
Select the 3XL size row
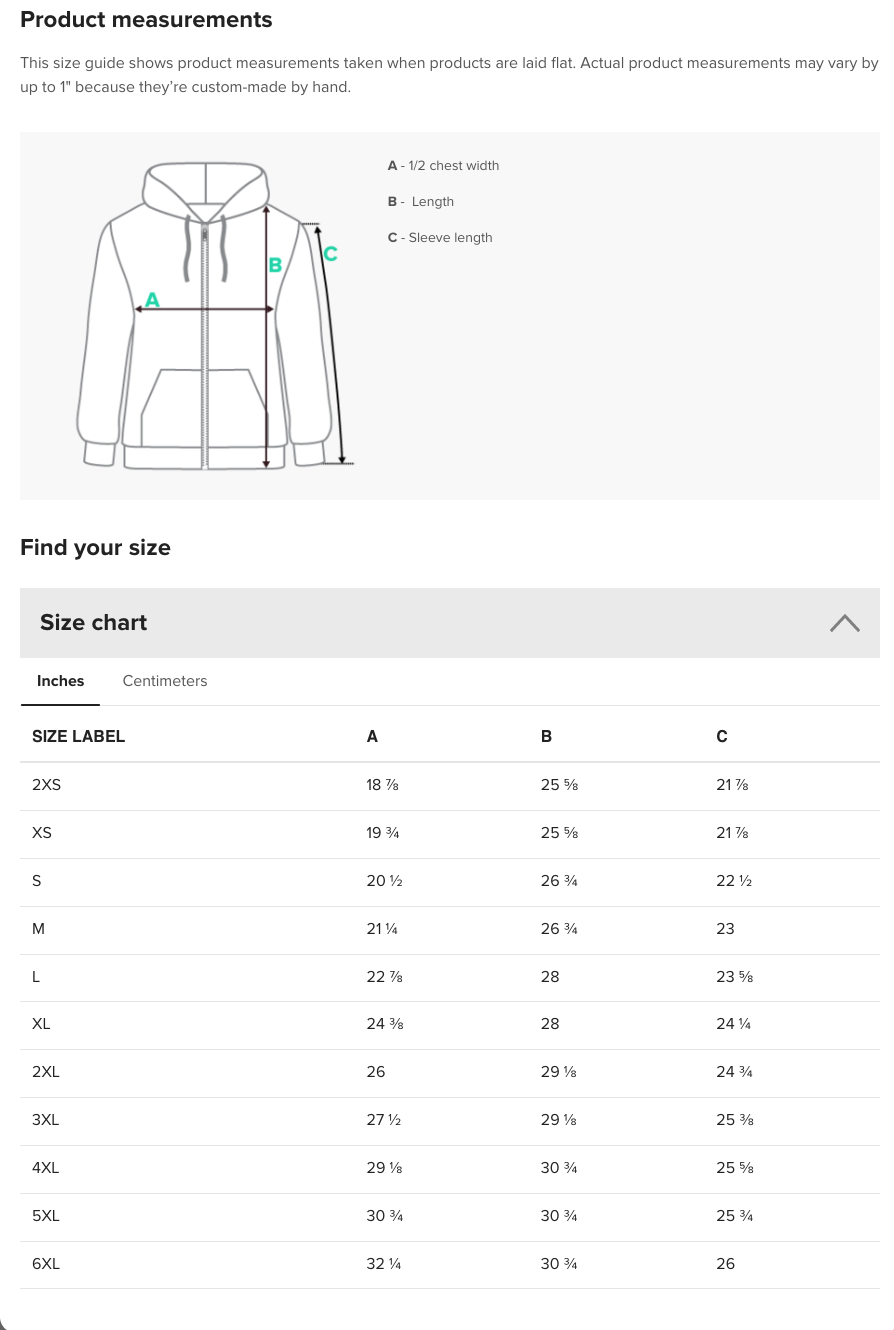pos(450,1121)
